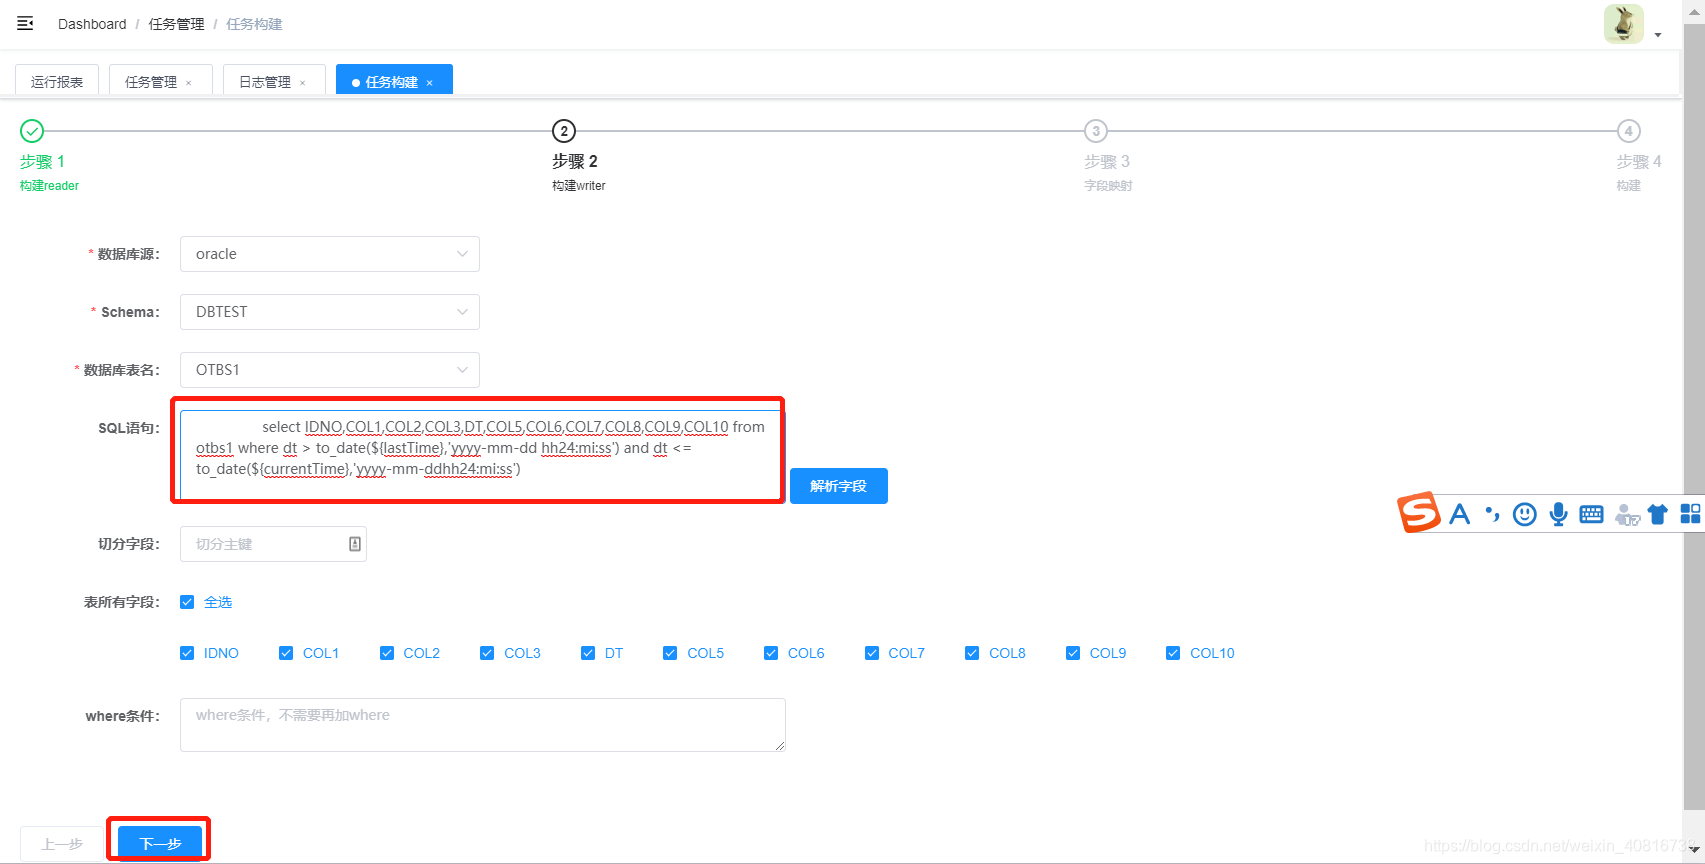The width and height of the screenshot is (1705, 864).
Task: Click the step 1 completed checkmark icon
Action: click(32, 131)
